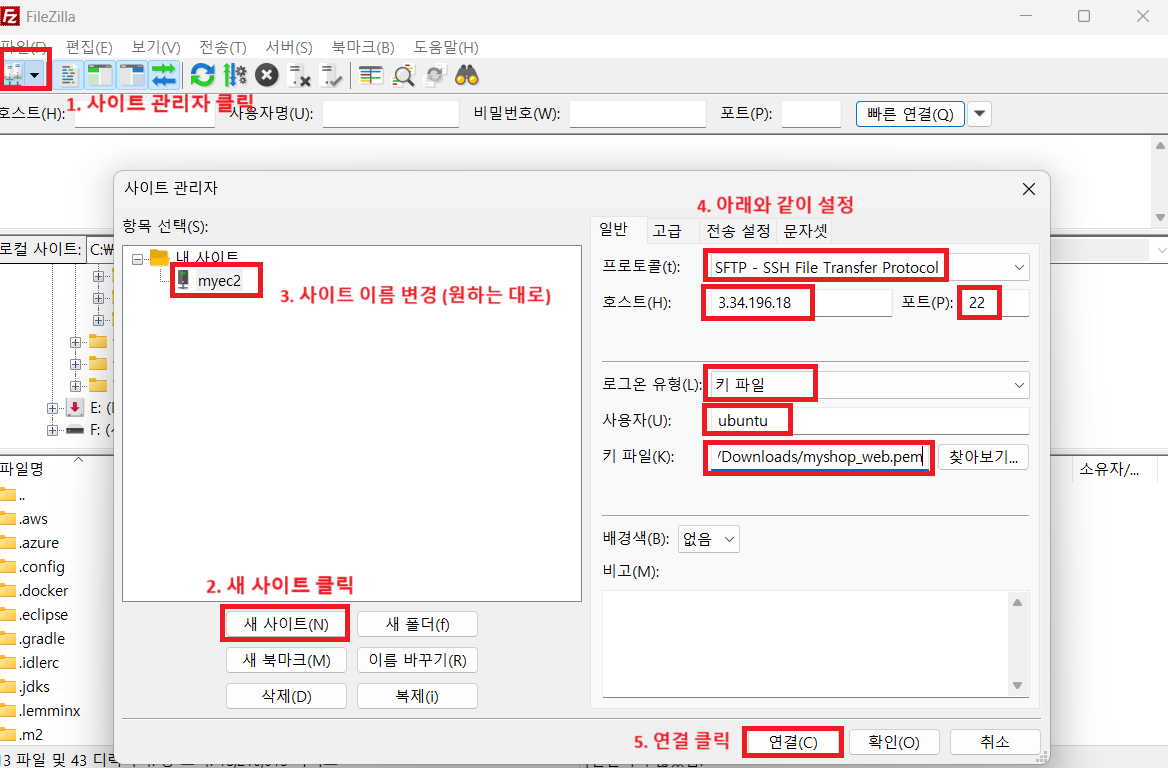Close the 사이트 관리자 dialog
1168x768 pixels.
point(1029,189)
